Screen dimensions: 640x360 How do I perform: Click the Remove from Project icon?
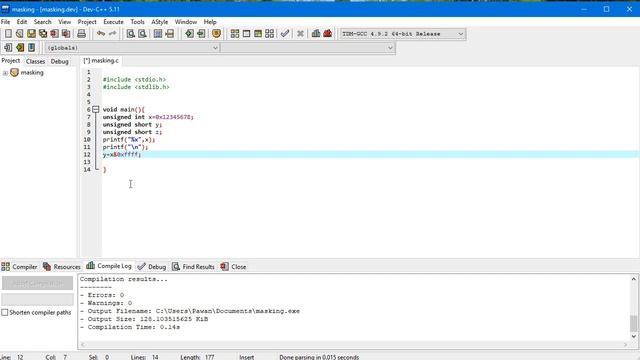(201, 33)
